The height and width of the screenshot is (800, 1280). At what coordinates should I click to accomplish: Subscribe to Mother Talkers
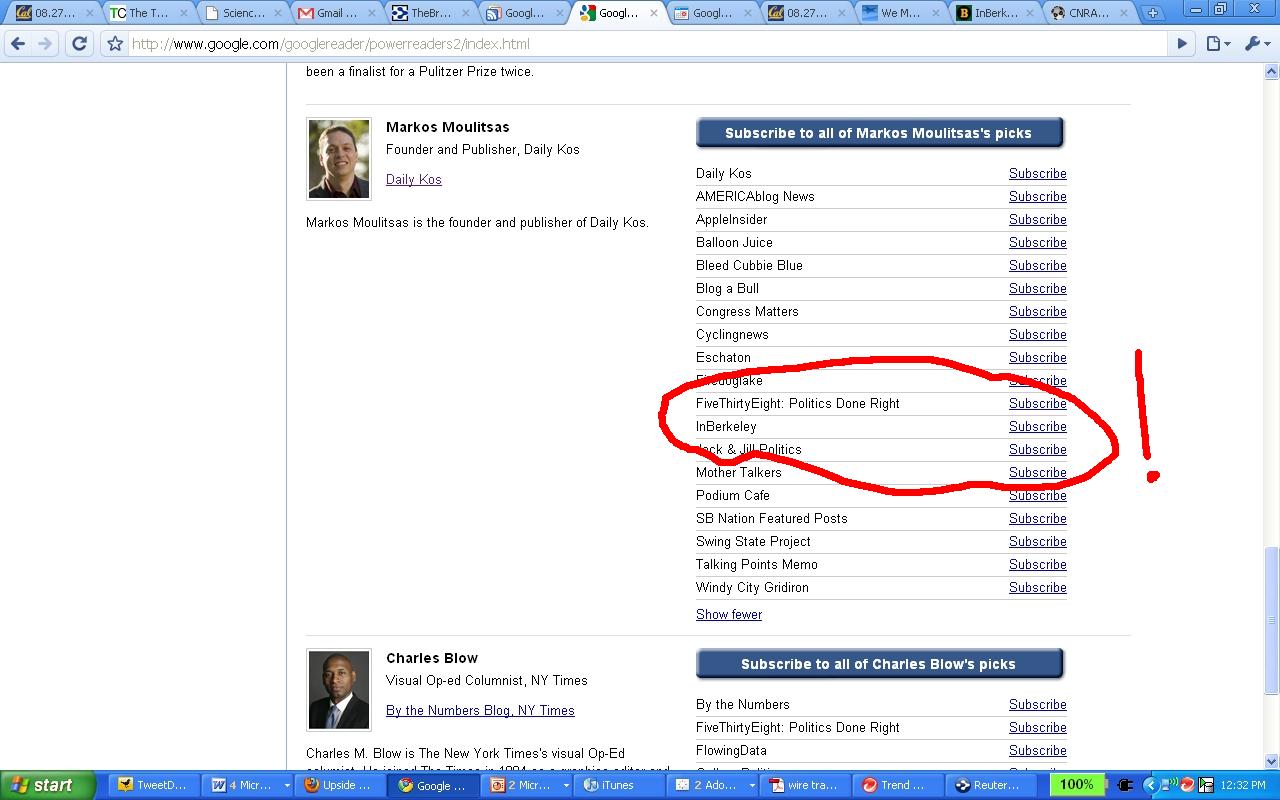tap(1037, 472)
